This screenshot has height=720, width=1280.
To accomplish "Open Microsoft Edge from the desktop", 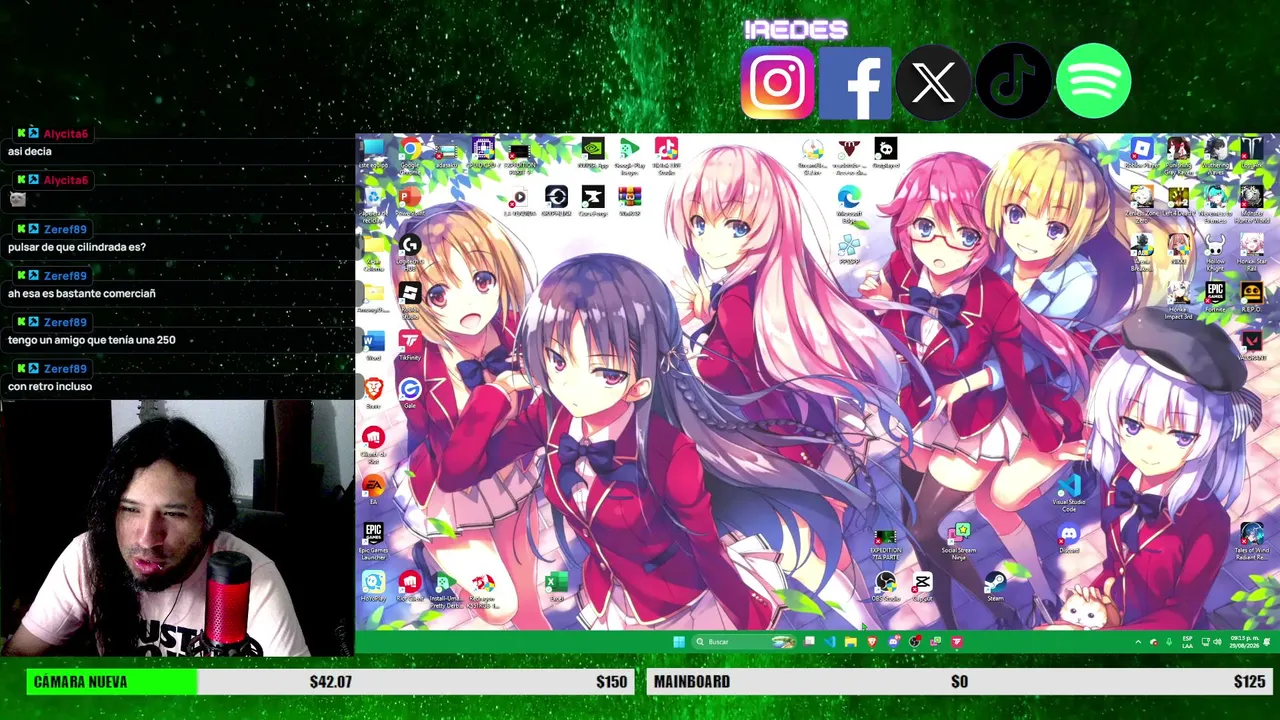I will [849, 202].
